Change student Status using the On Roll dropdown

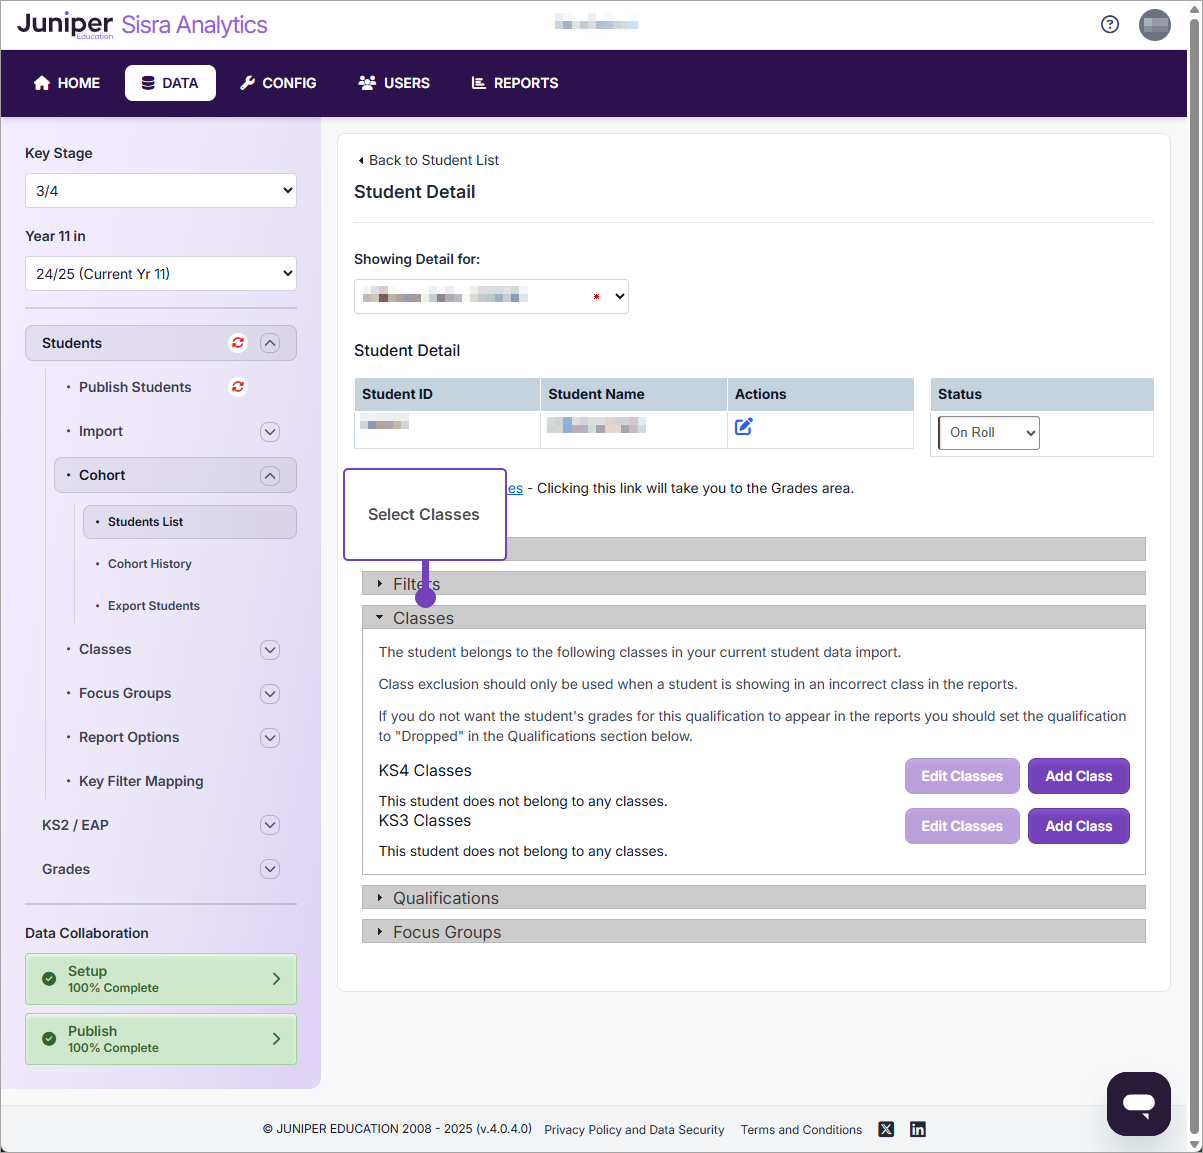(x=988, y=432)
